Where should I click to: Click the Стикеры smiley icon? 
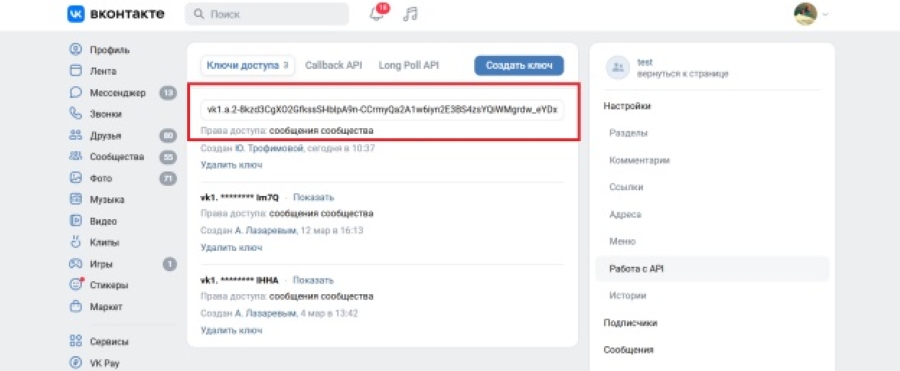[x=76, y=285]
